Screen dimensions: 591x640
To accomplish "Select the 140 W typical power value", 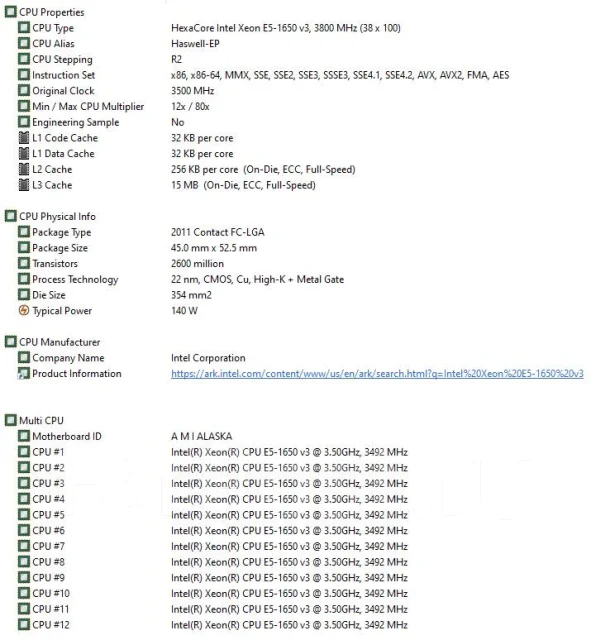I will point(184,311).
